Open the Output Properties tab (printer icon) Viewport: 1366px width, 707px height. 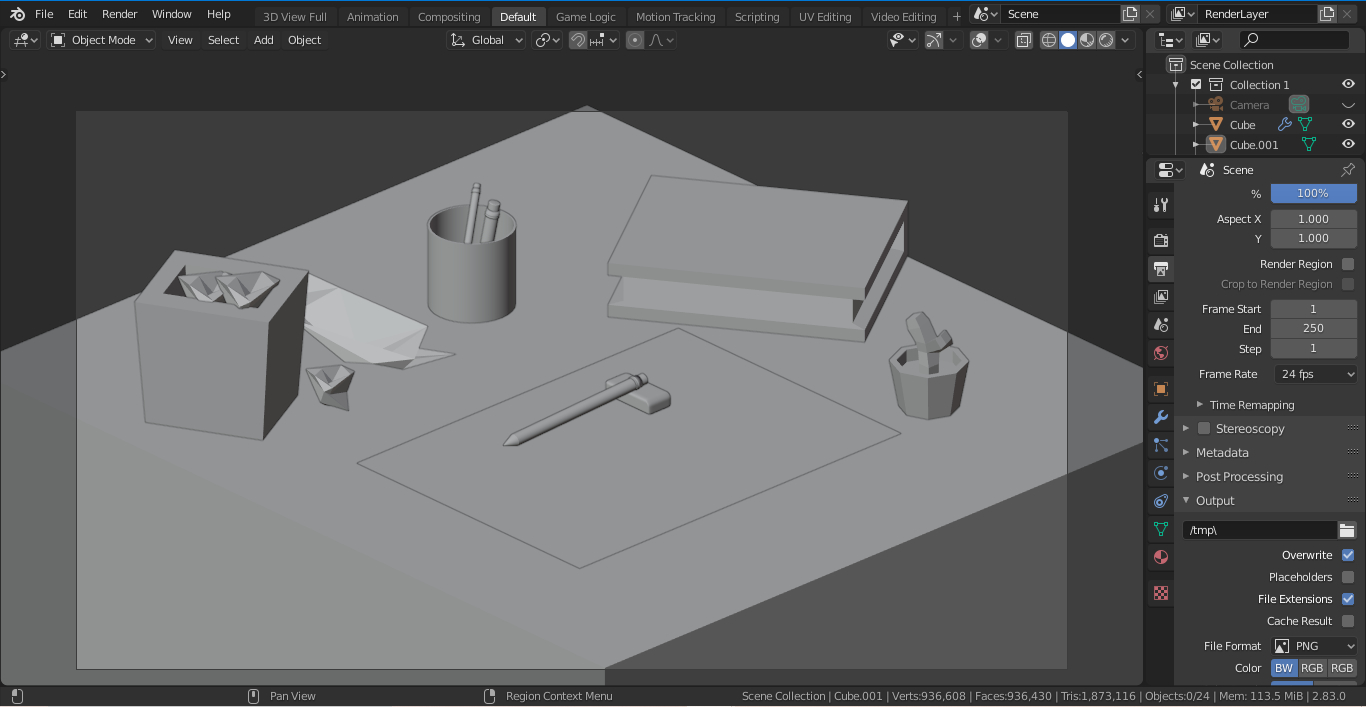[1160, 268]
